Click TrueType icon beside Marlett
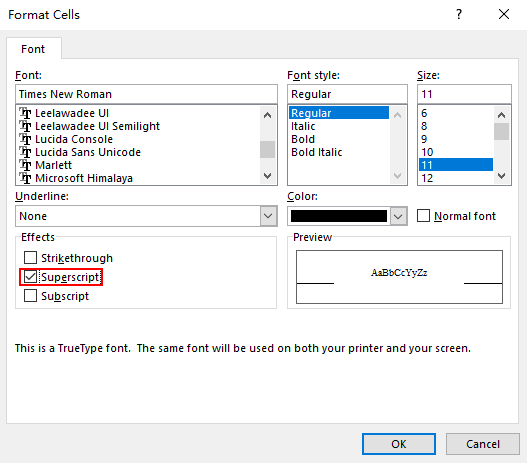Viewport: 527px width, 463px height. (x=26, y=165)
